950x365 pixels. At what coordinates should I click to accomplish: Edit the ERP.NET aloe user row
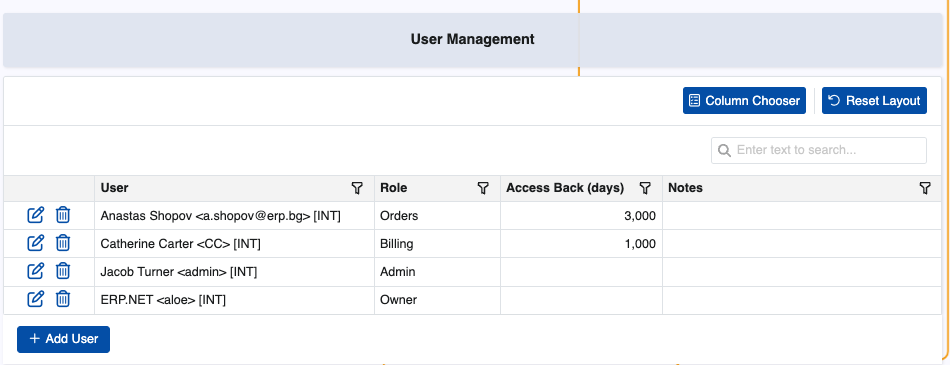pos(36,299)
